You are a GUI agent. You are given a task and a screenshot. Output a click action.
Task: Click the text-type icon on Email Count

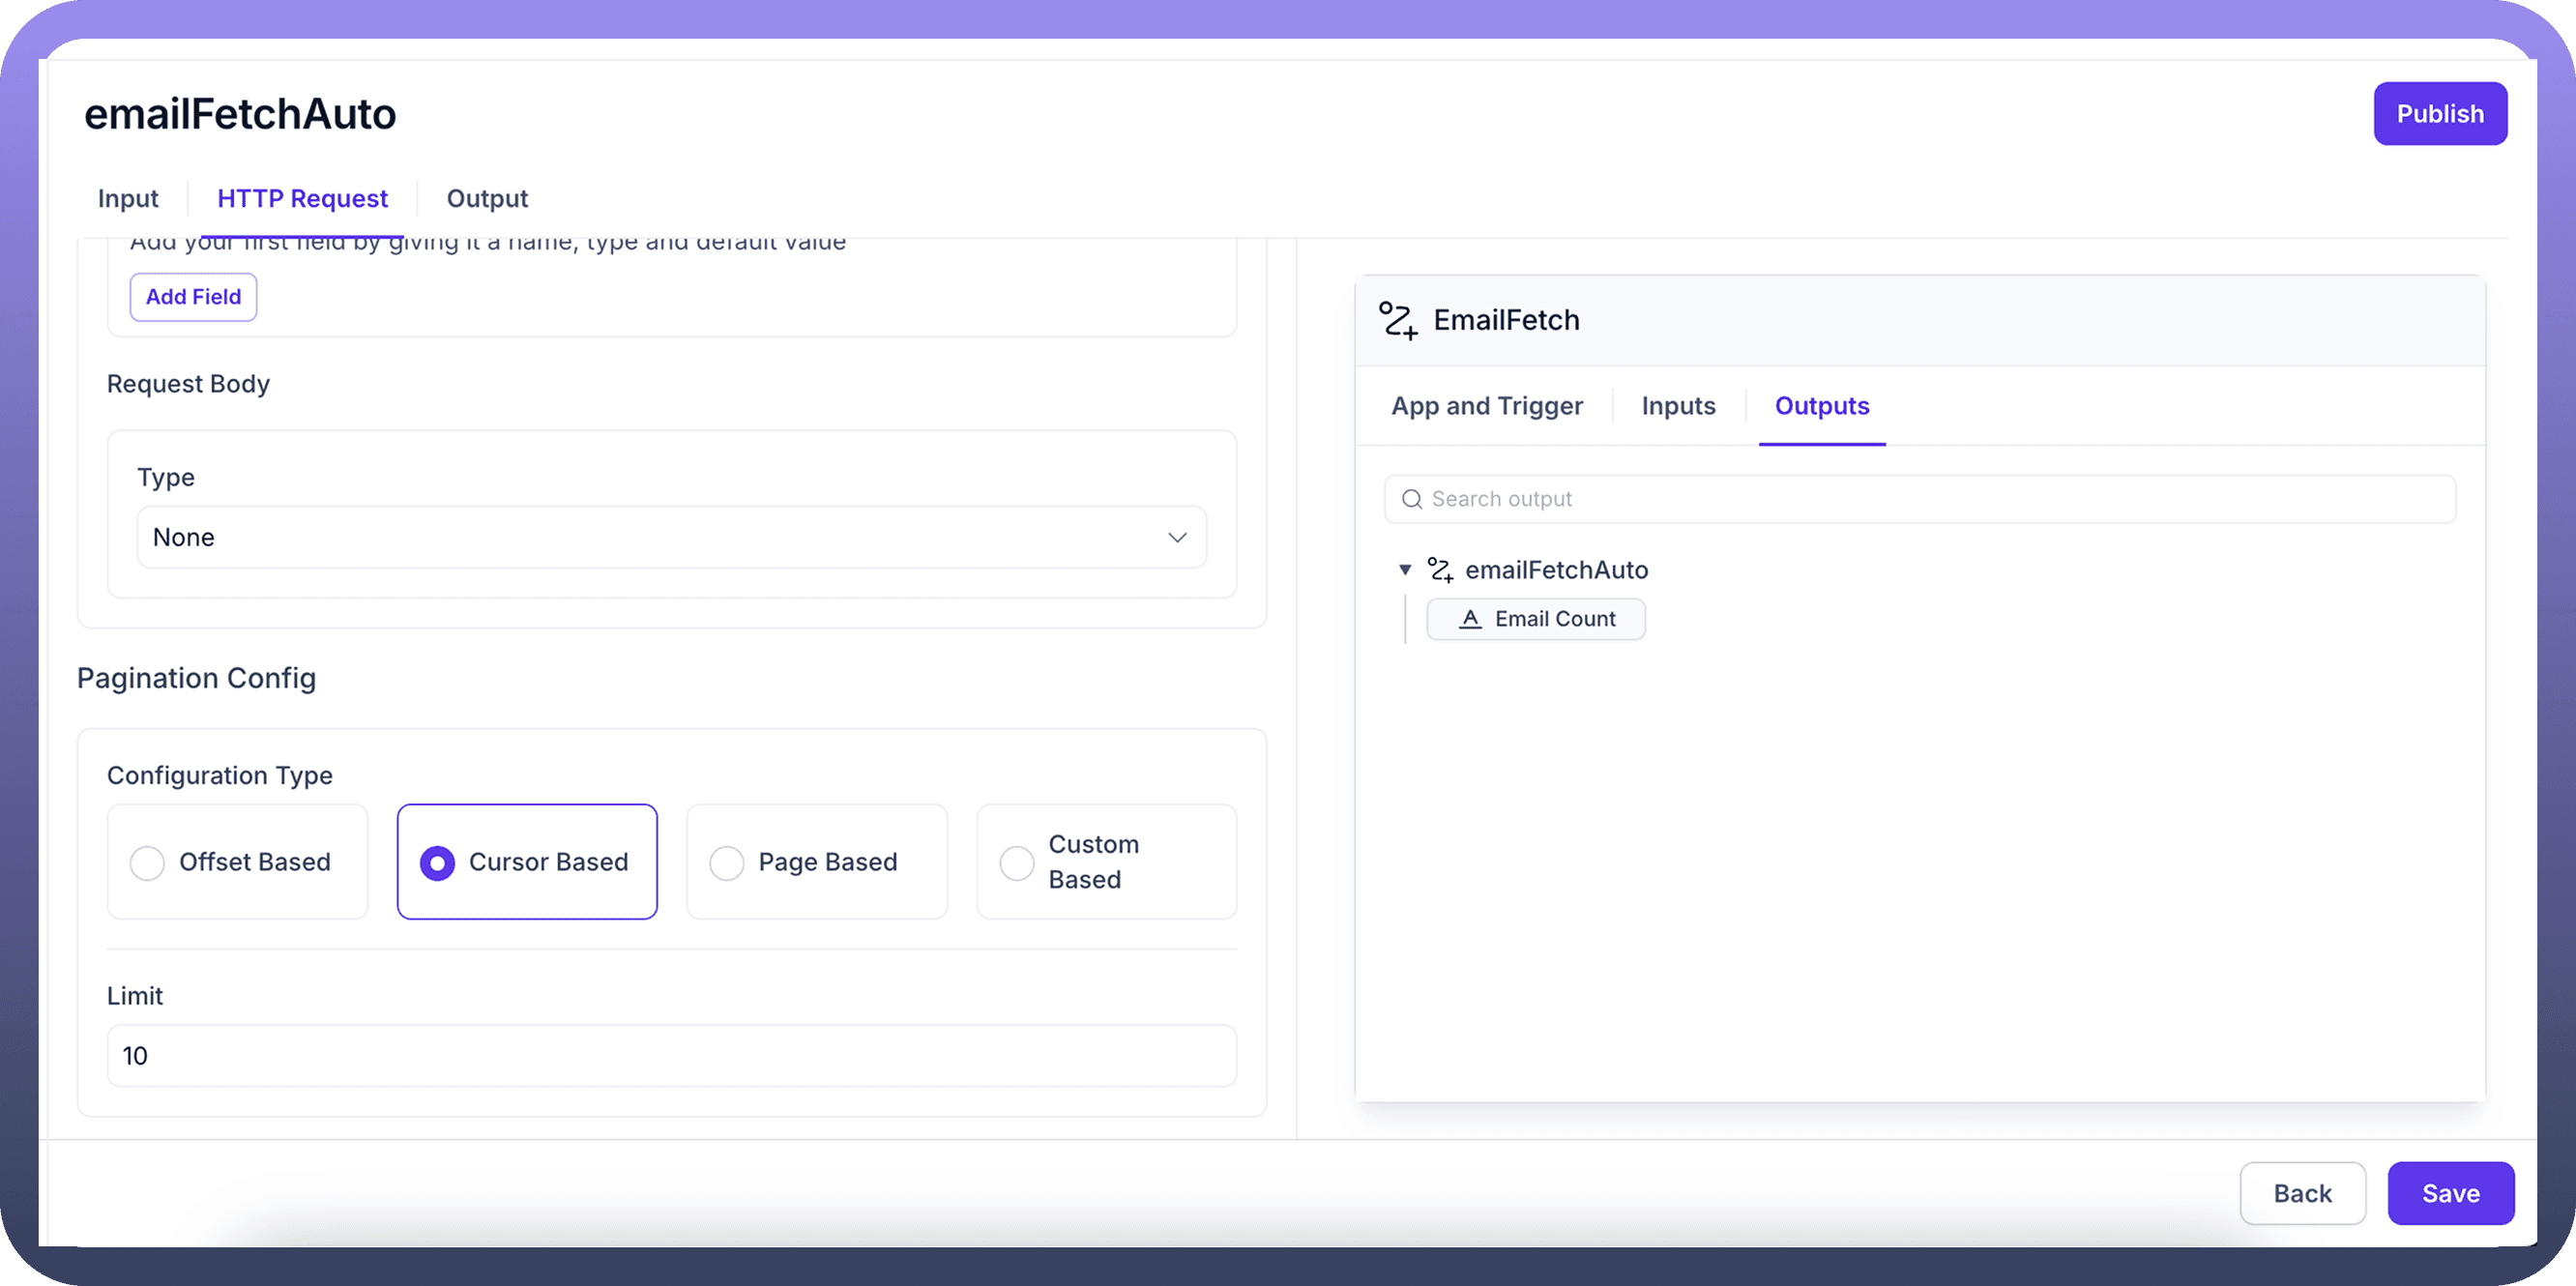(1470, 619)
